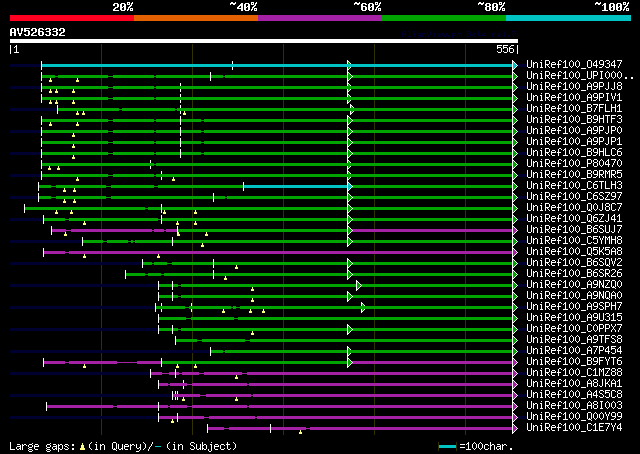Click the UniRef100_Q00Y99 label
640x454 pixels.
(574, 417)
